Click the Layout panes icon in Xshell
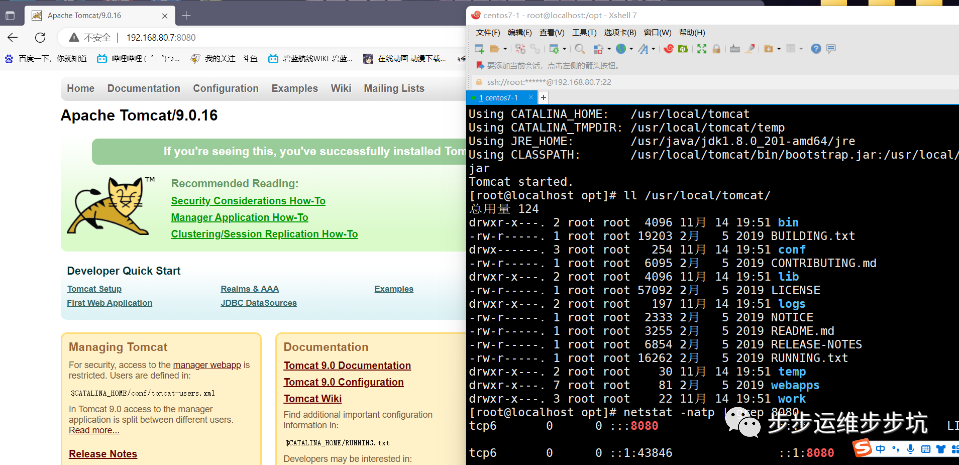959x465 pixels. (790, 49)
